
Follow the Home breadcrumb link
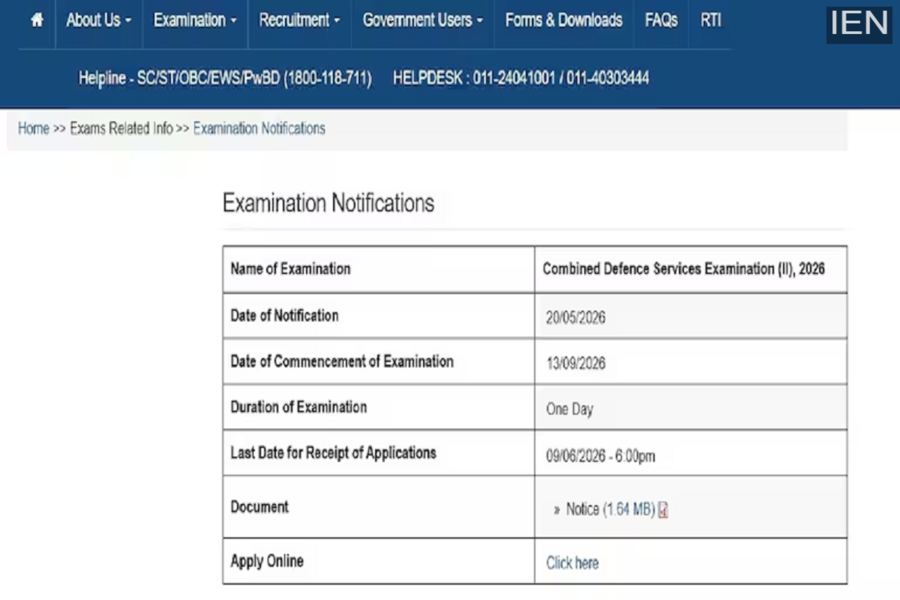click(33, 129)
